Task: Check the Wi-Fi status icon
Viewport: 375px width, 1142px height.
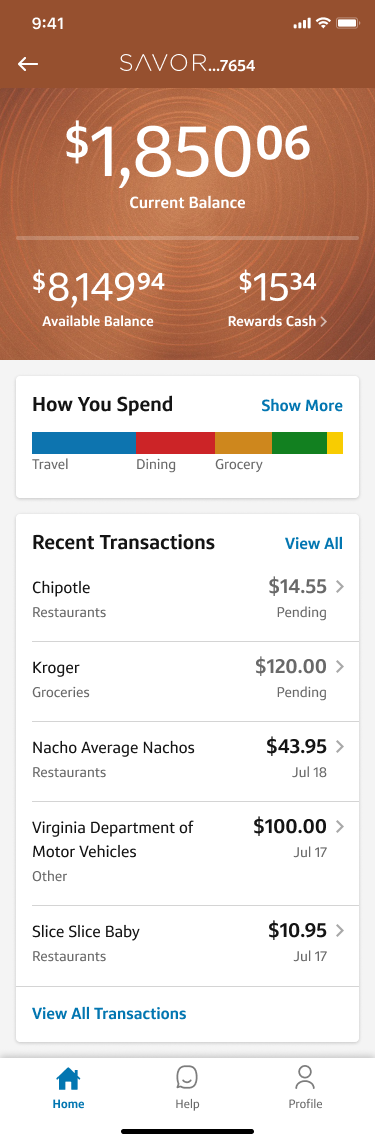Action: [323, 23]
